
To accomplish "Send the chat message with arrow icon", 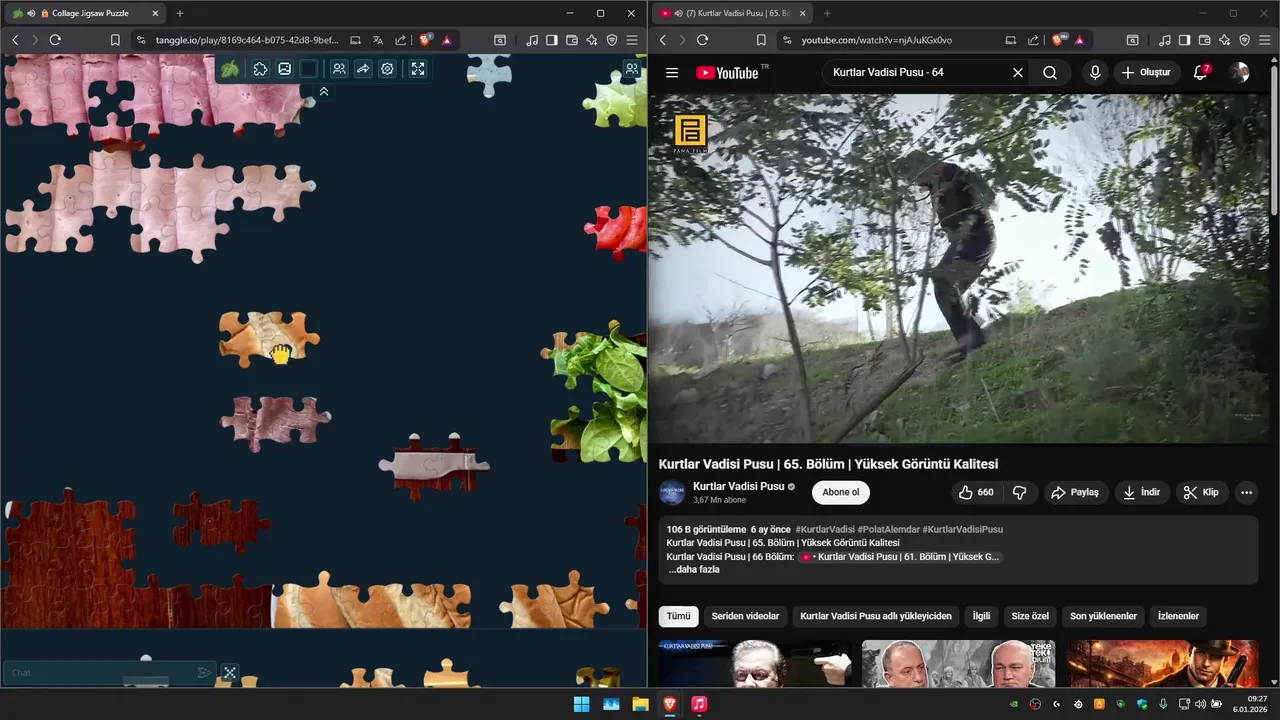I will (x=204, y=673).
